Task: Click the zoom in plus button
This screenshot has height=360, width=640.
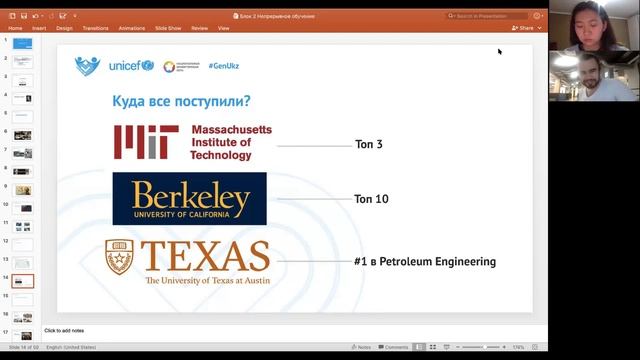Action: pos(504,347)
